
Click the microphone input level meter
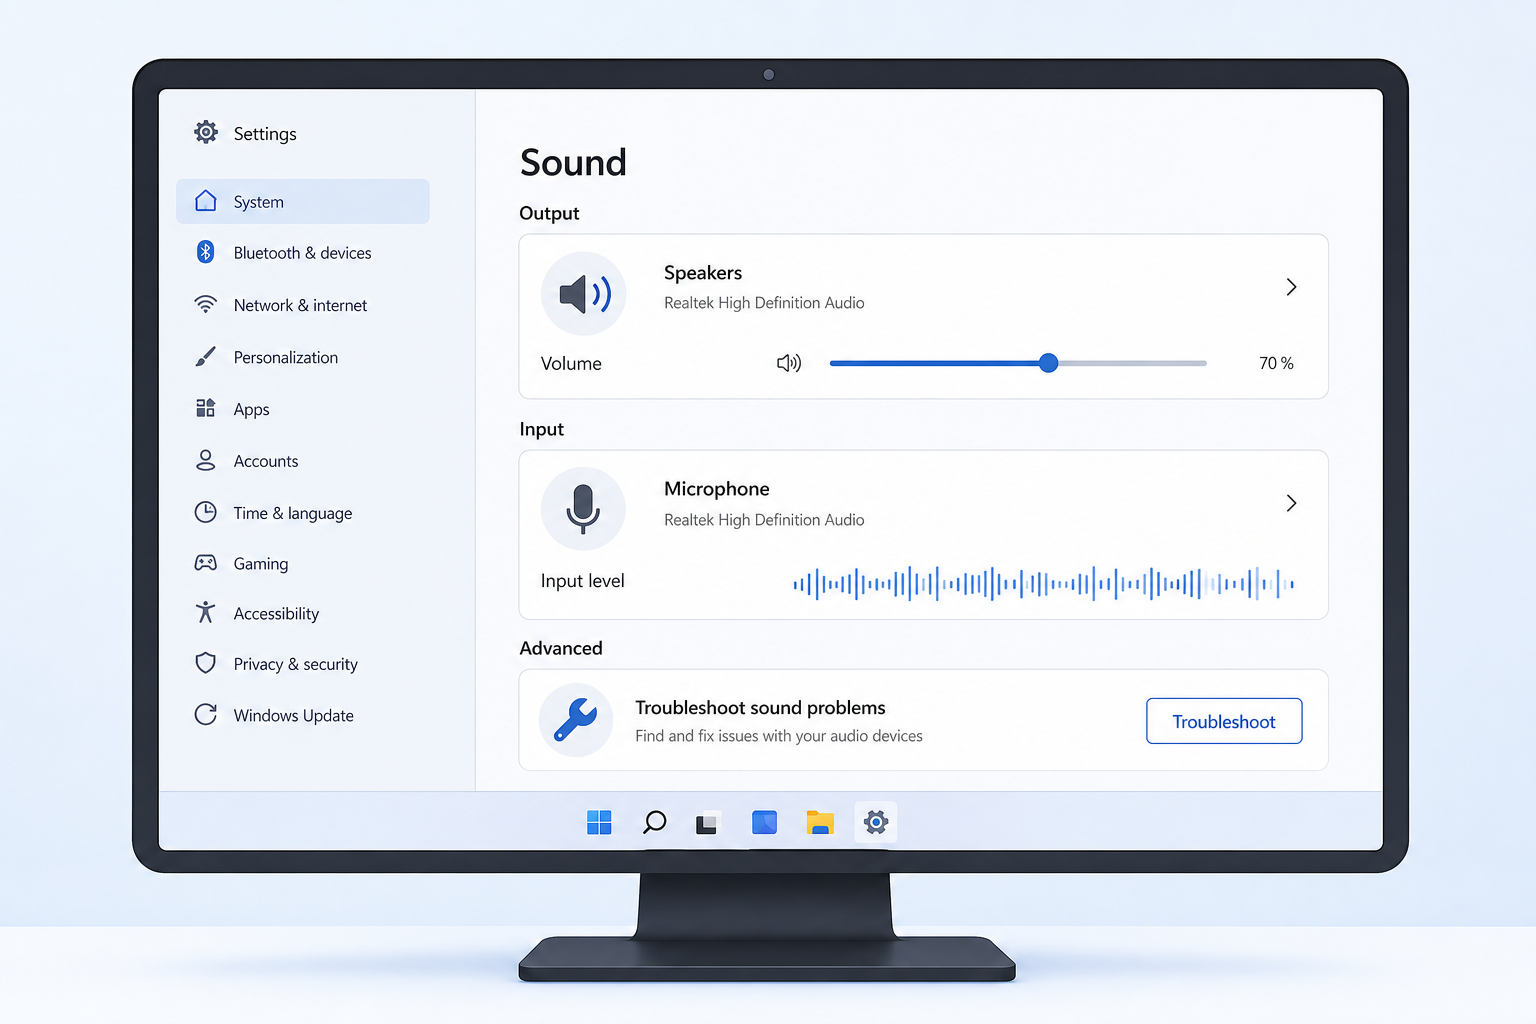click(x=1044, y=582)
